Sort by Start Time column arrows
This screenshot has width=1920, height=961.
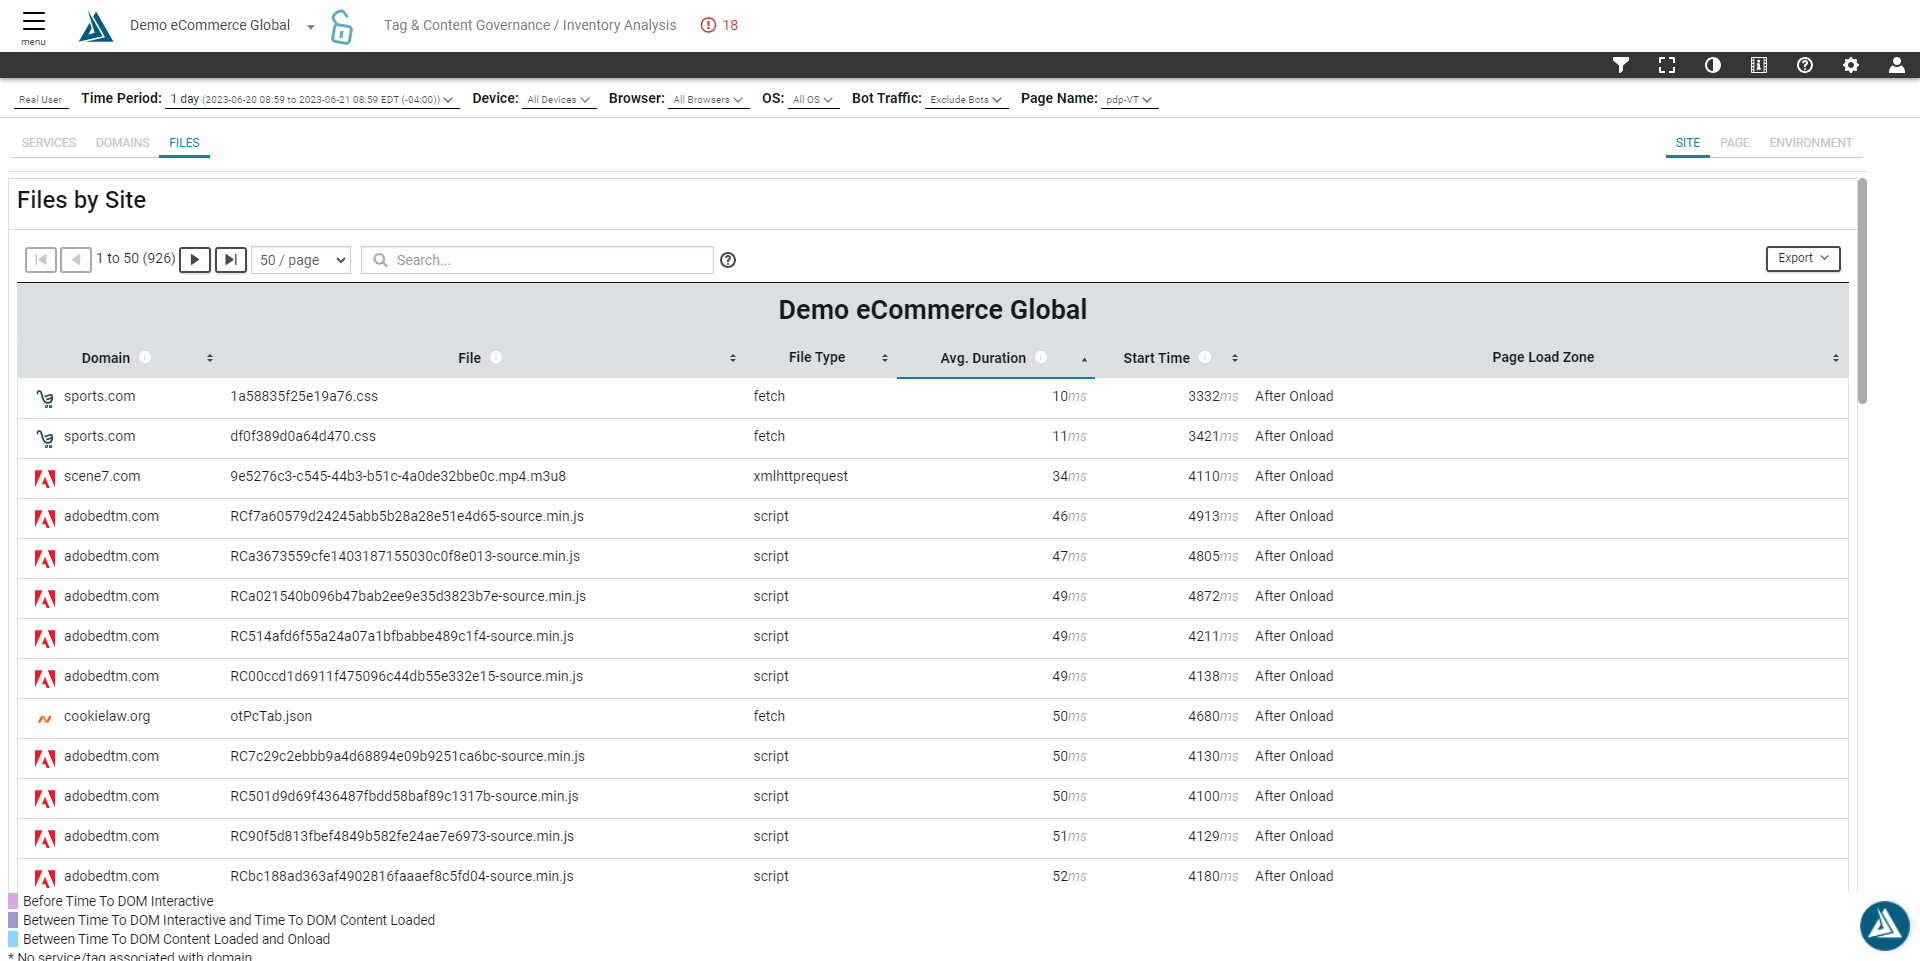(1235, 358)
